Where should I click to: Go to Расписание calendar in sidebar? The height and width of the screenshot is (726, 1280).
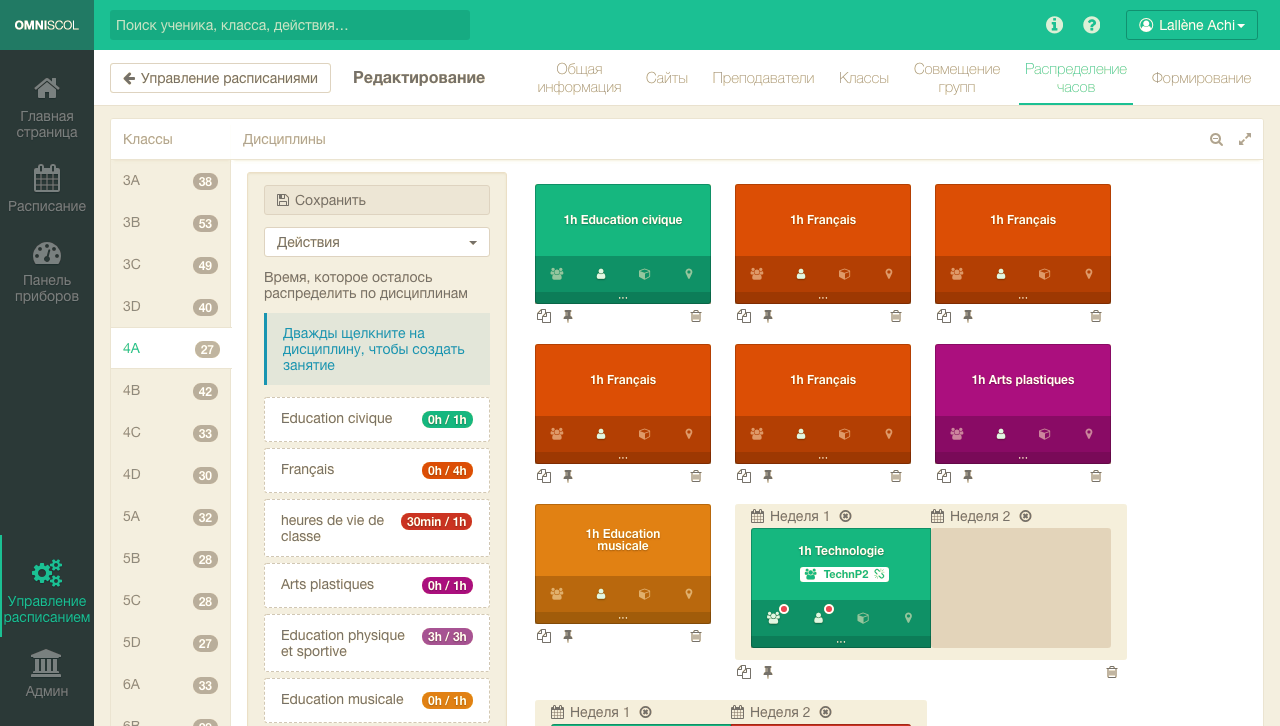pos(47,189)
